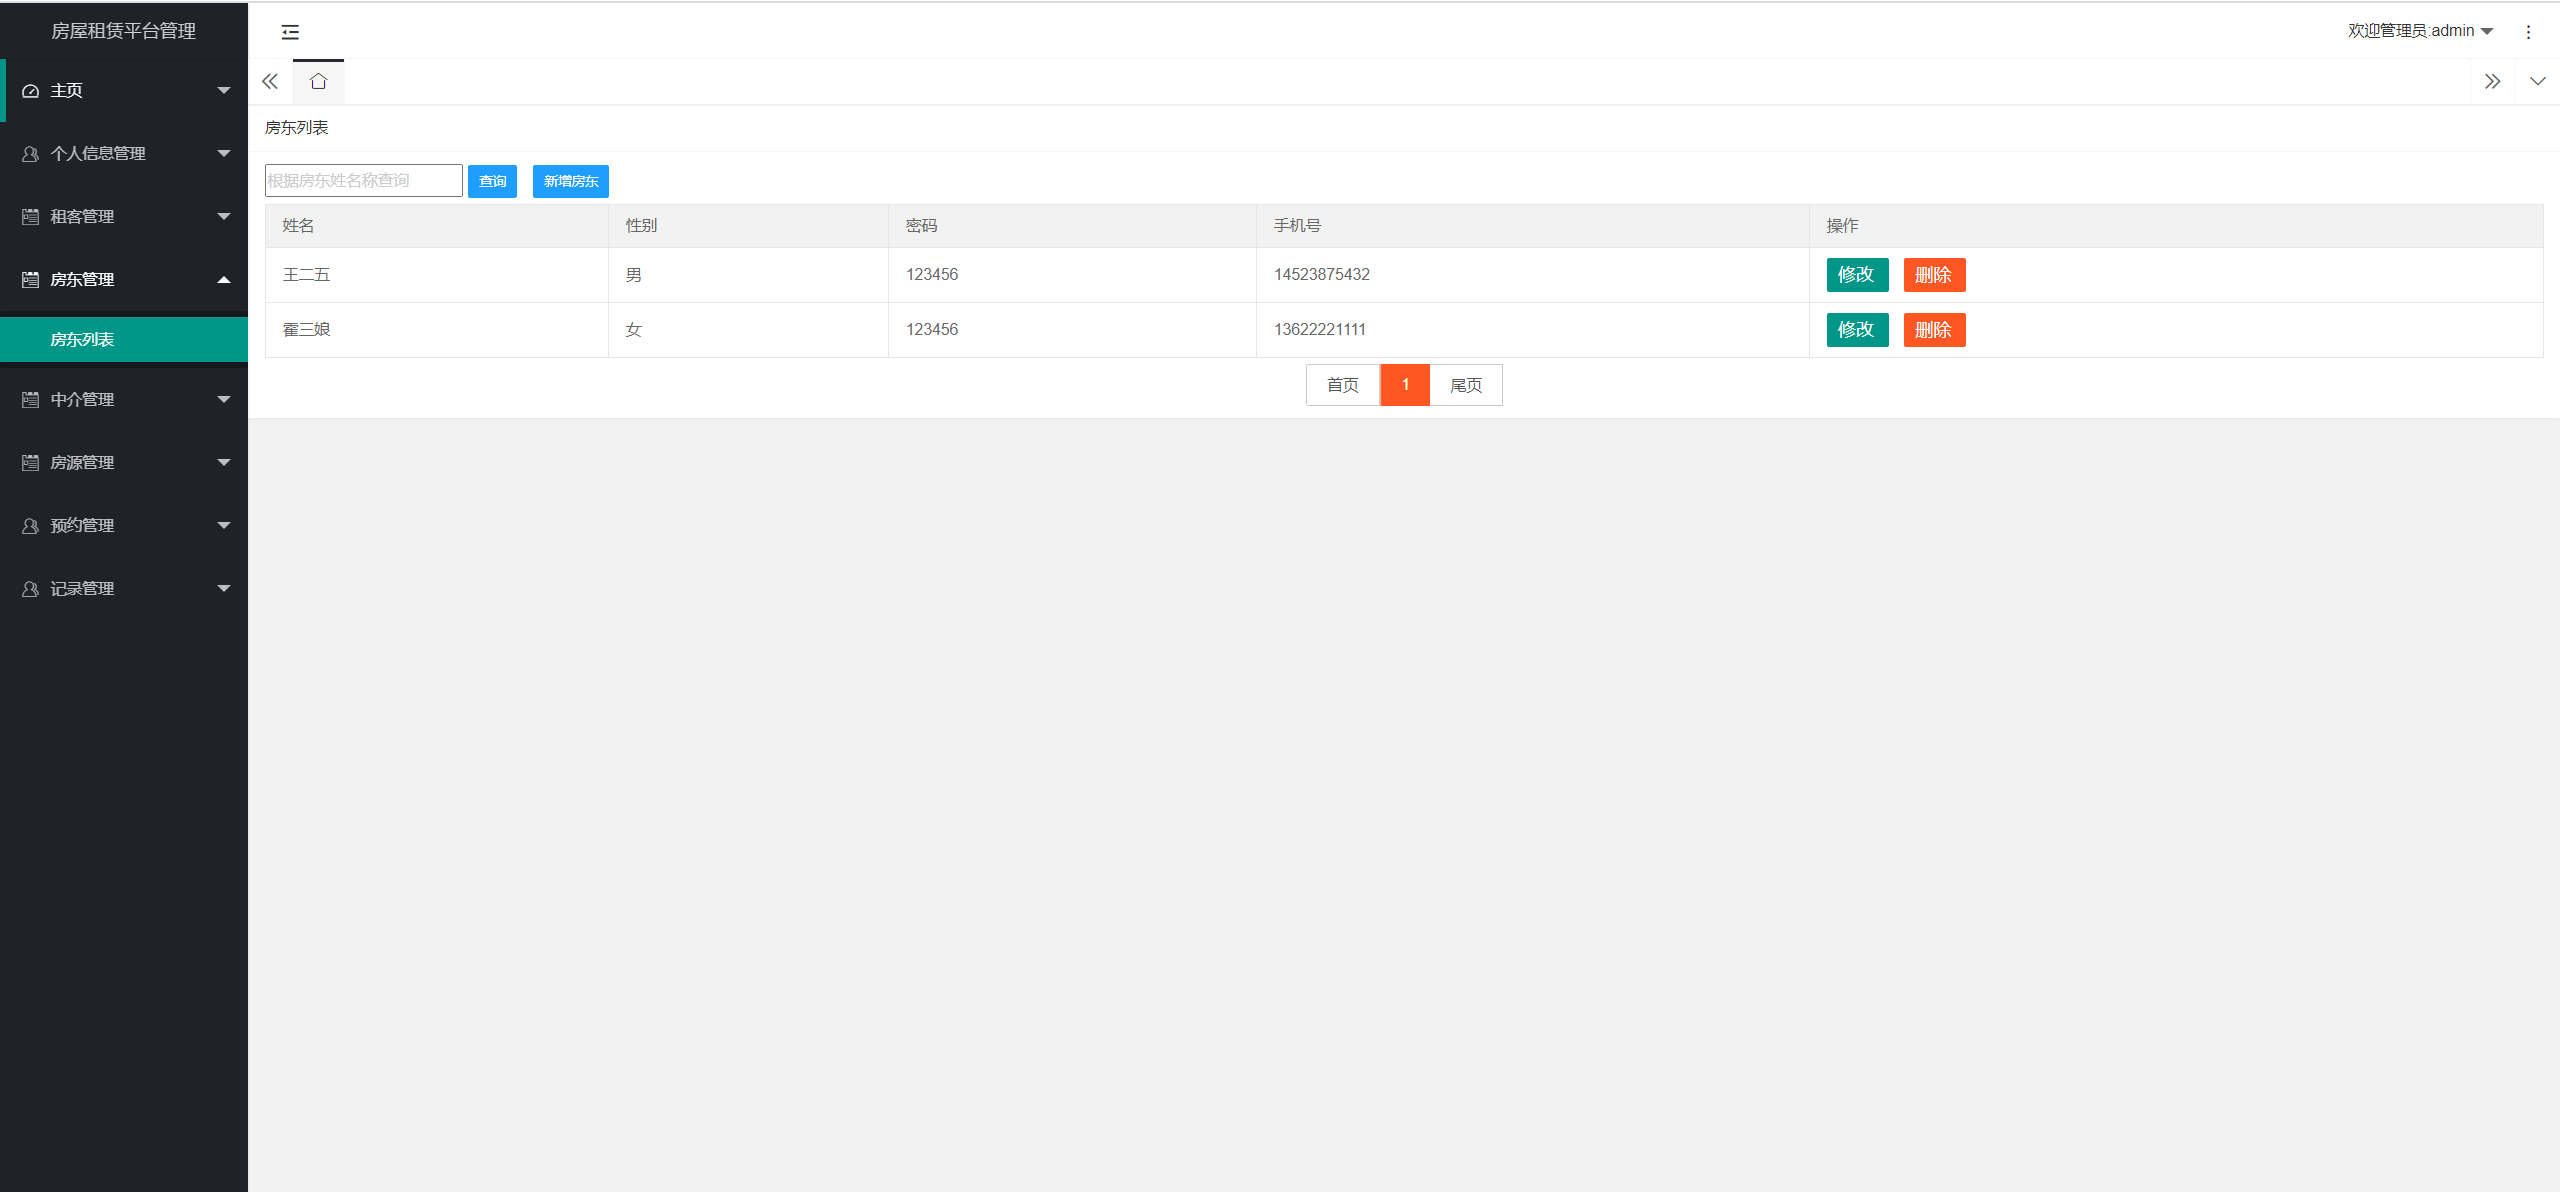Expand the 房源管理 menu
The height and width of the screenshot is (1192, 2560).
[x=124, y=463]
